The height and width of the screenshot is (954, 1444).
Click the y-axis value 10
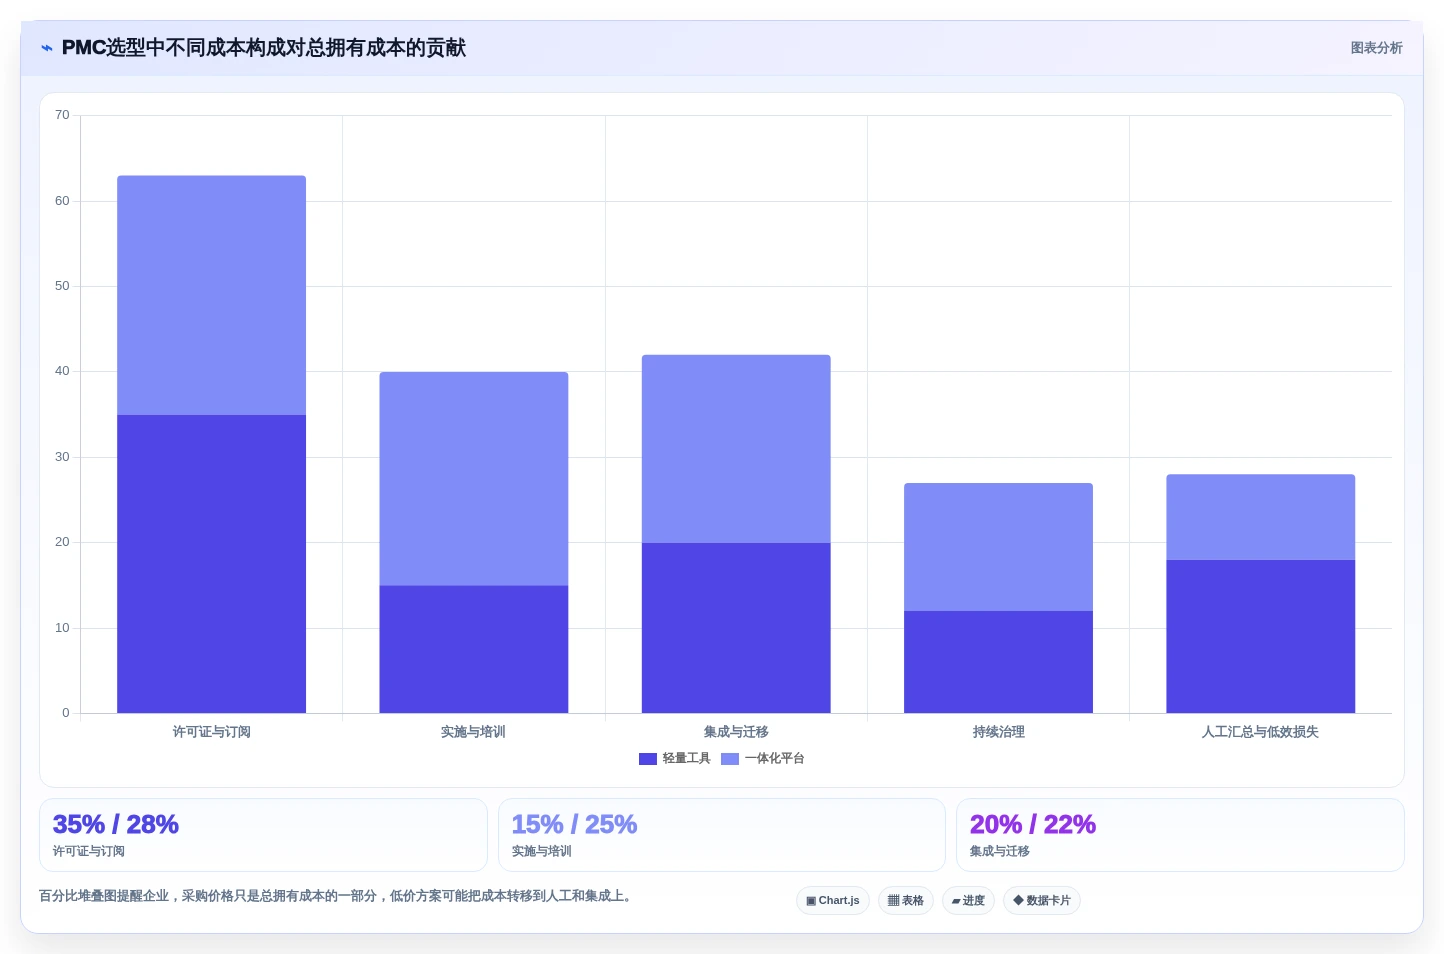[x=62, y=628]
